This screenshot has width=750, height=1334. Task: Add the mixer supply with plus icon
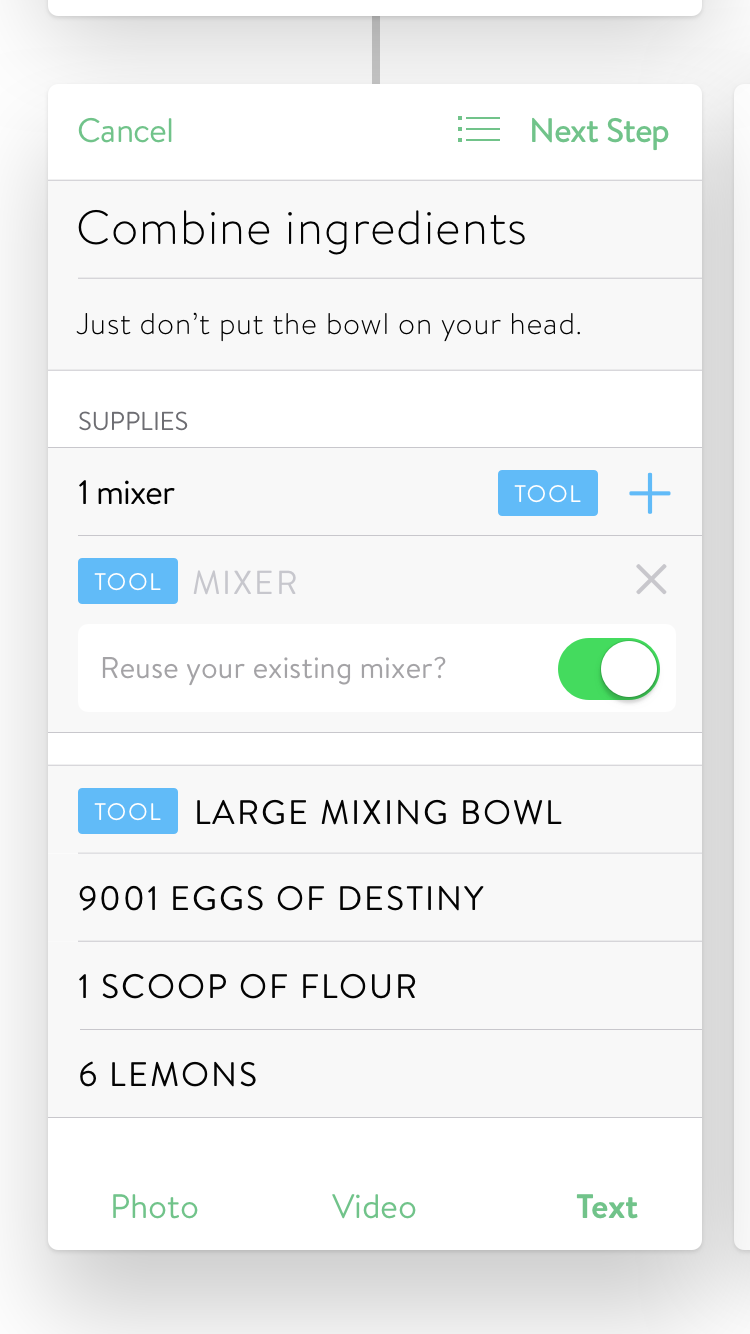click(x=650, y=493)
